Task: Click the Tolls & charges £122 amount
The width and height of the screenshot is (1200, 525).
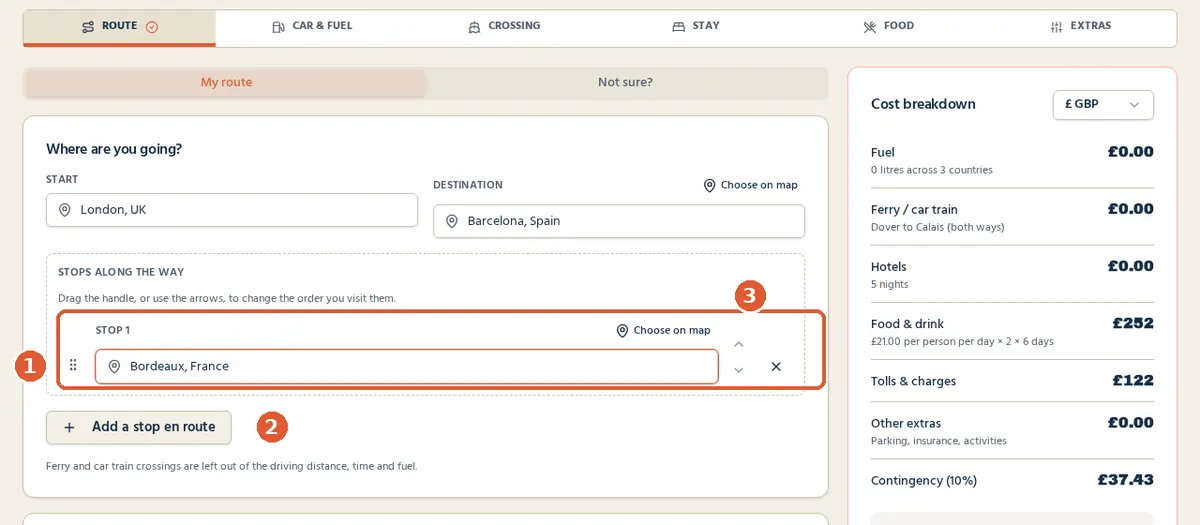Action: coord(1133,380)
